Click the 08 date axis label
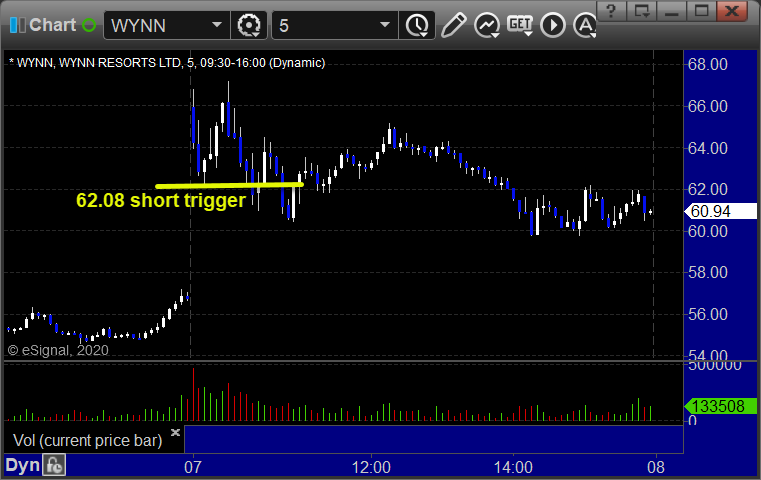This screenshot has height=480, width=761. pos(656,467)
